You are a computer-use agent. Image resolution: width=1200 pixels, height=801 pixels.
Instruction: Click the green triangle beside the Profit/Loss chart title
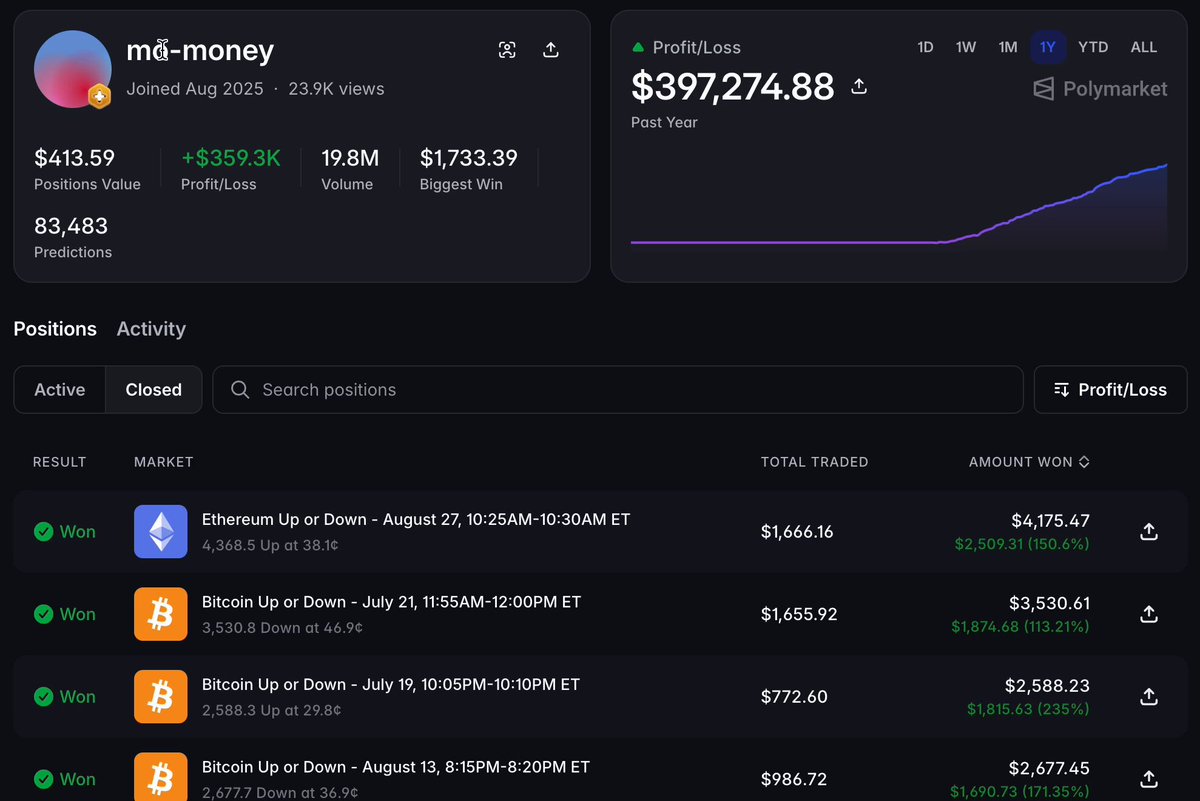coord(638,47)
